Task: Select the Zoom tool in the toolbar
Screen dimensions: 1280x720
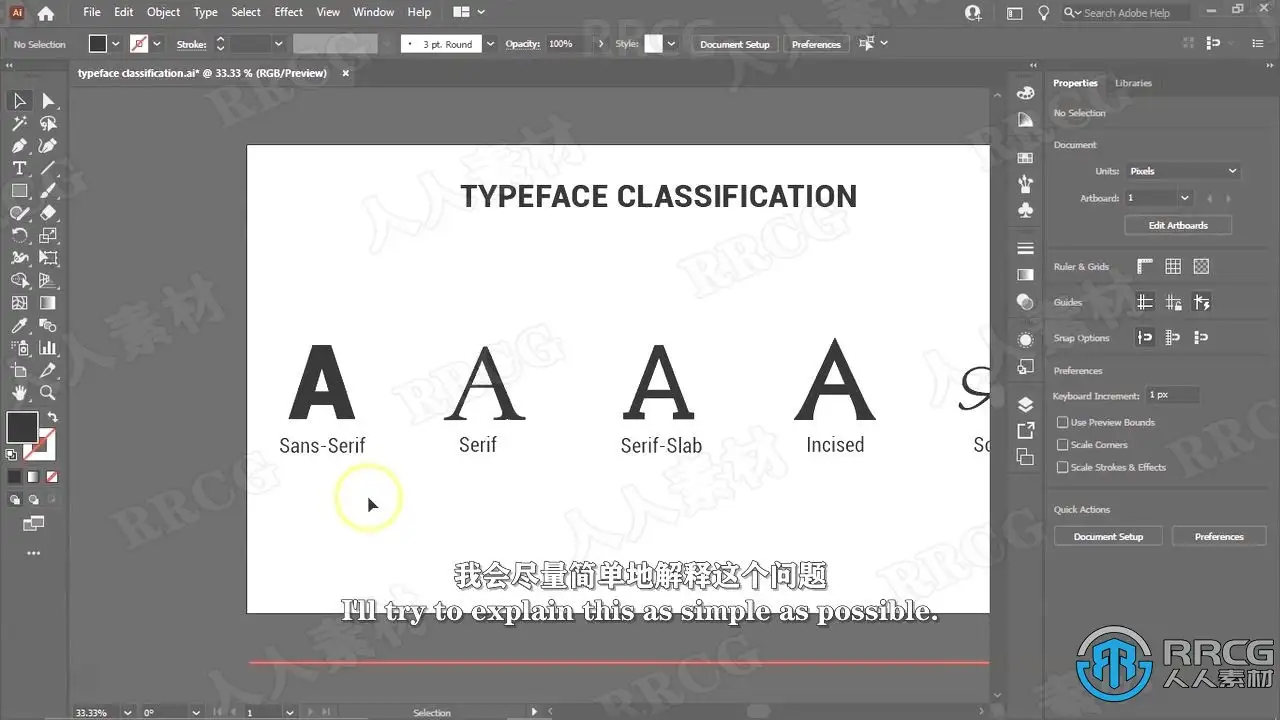Action: tap(48, 393)
